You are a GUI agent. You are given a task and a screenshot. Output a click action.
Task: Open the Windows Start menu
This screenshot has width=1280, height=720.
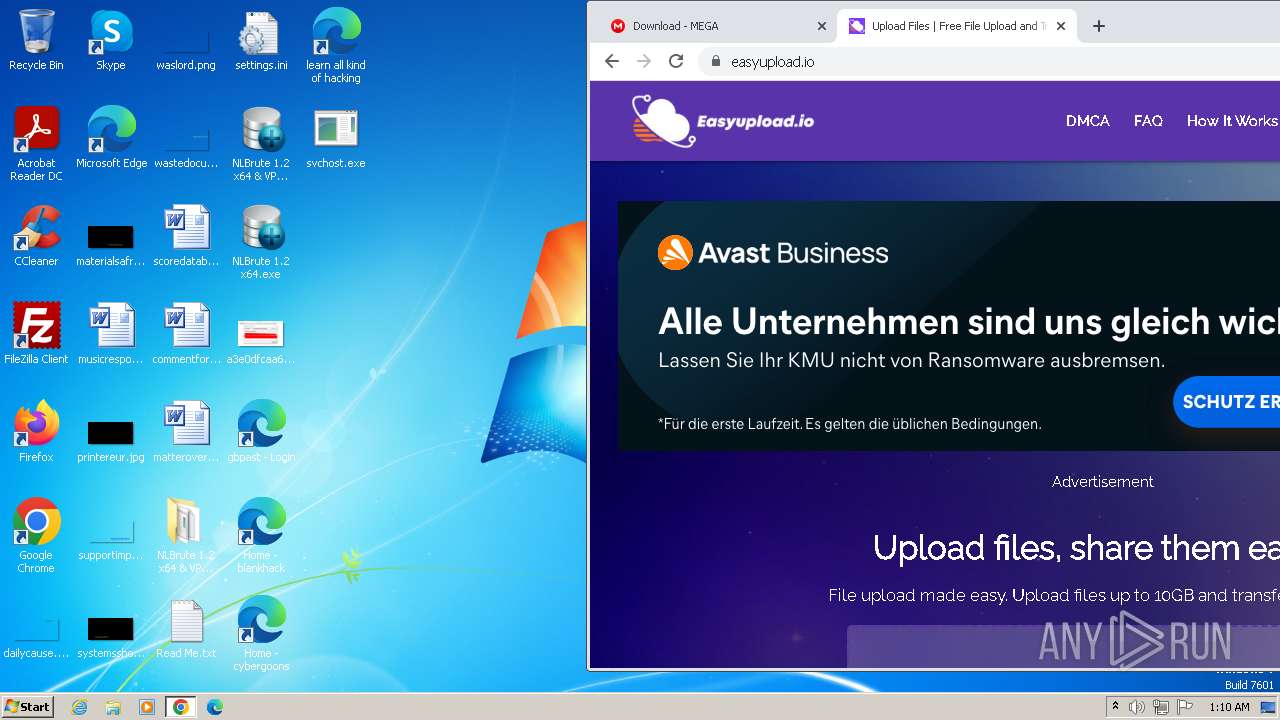pyautogui.click(x=28, y=707)
